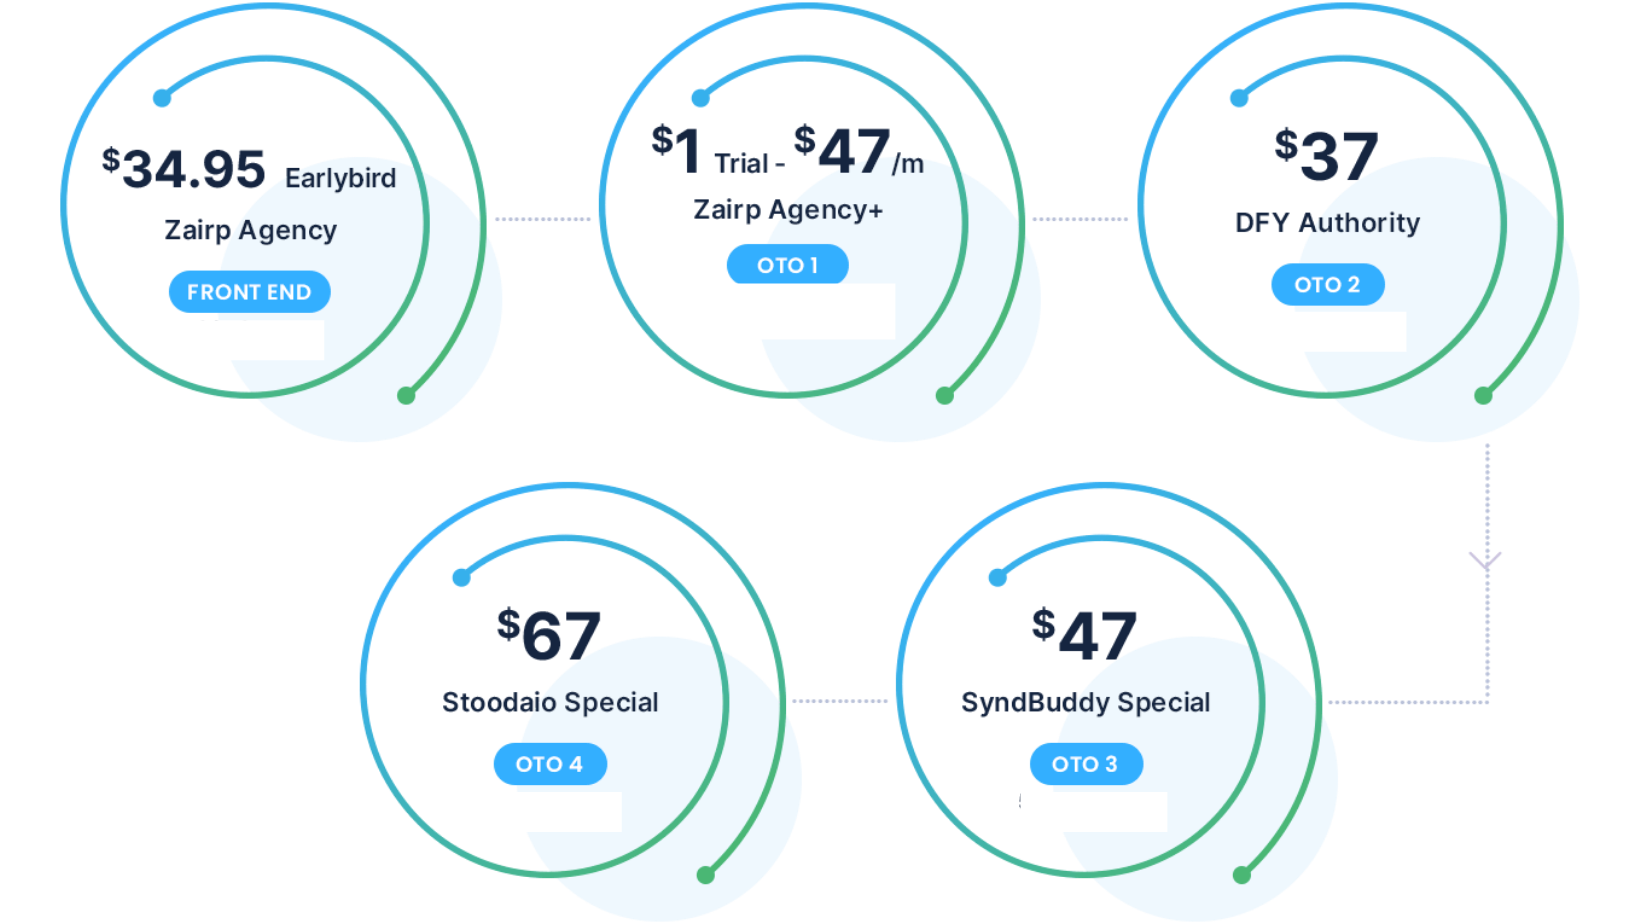1640x924 pixels.
Task: Open the Zairp Agency+ label
Action: coord(788,210)
